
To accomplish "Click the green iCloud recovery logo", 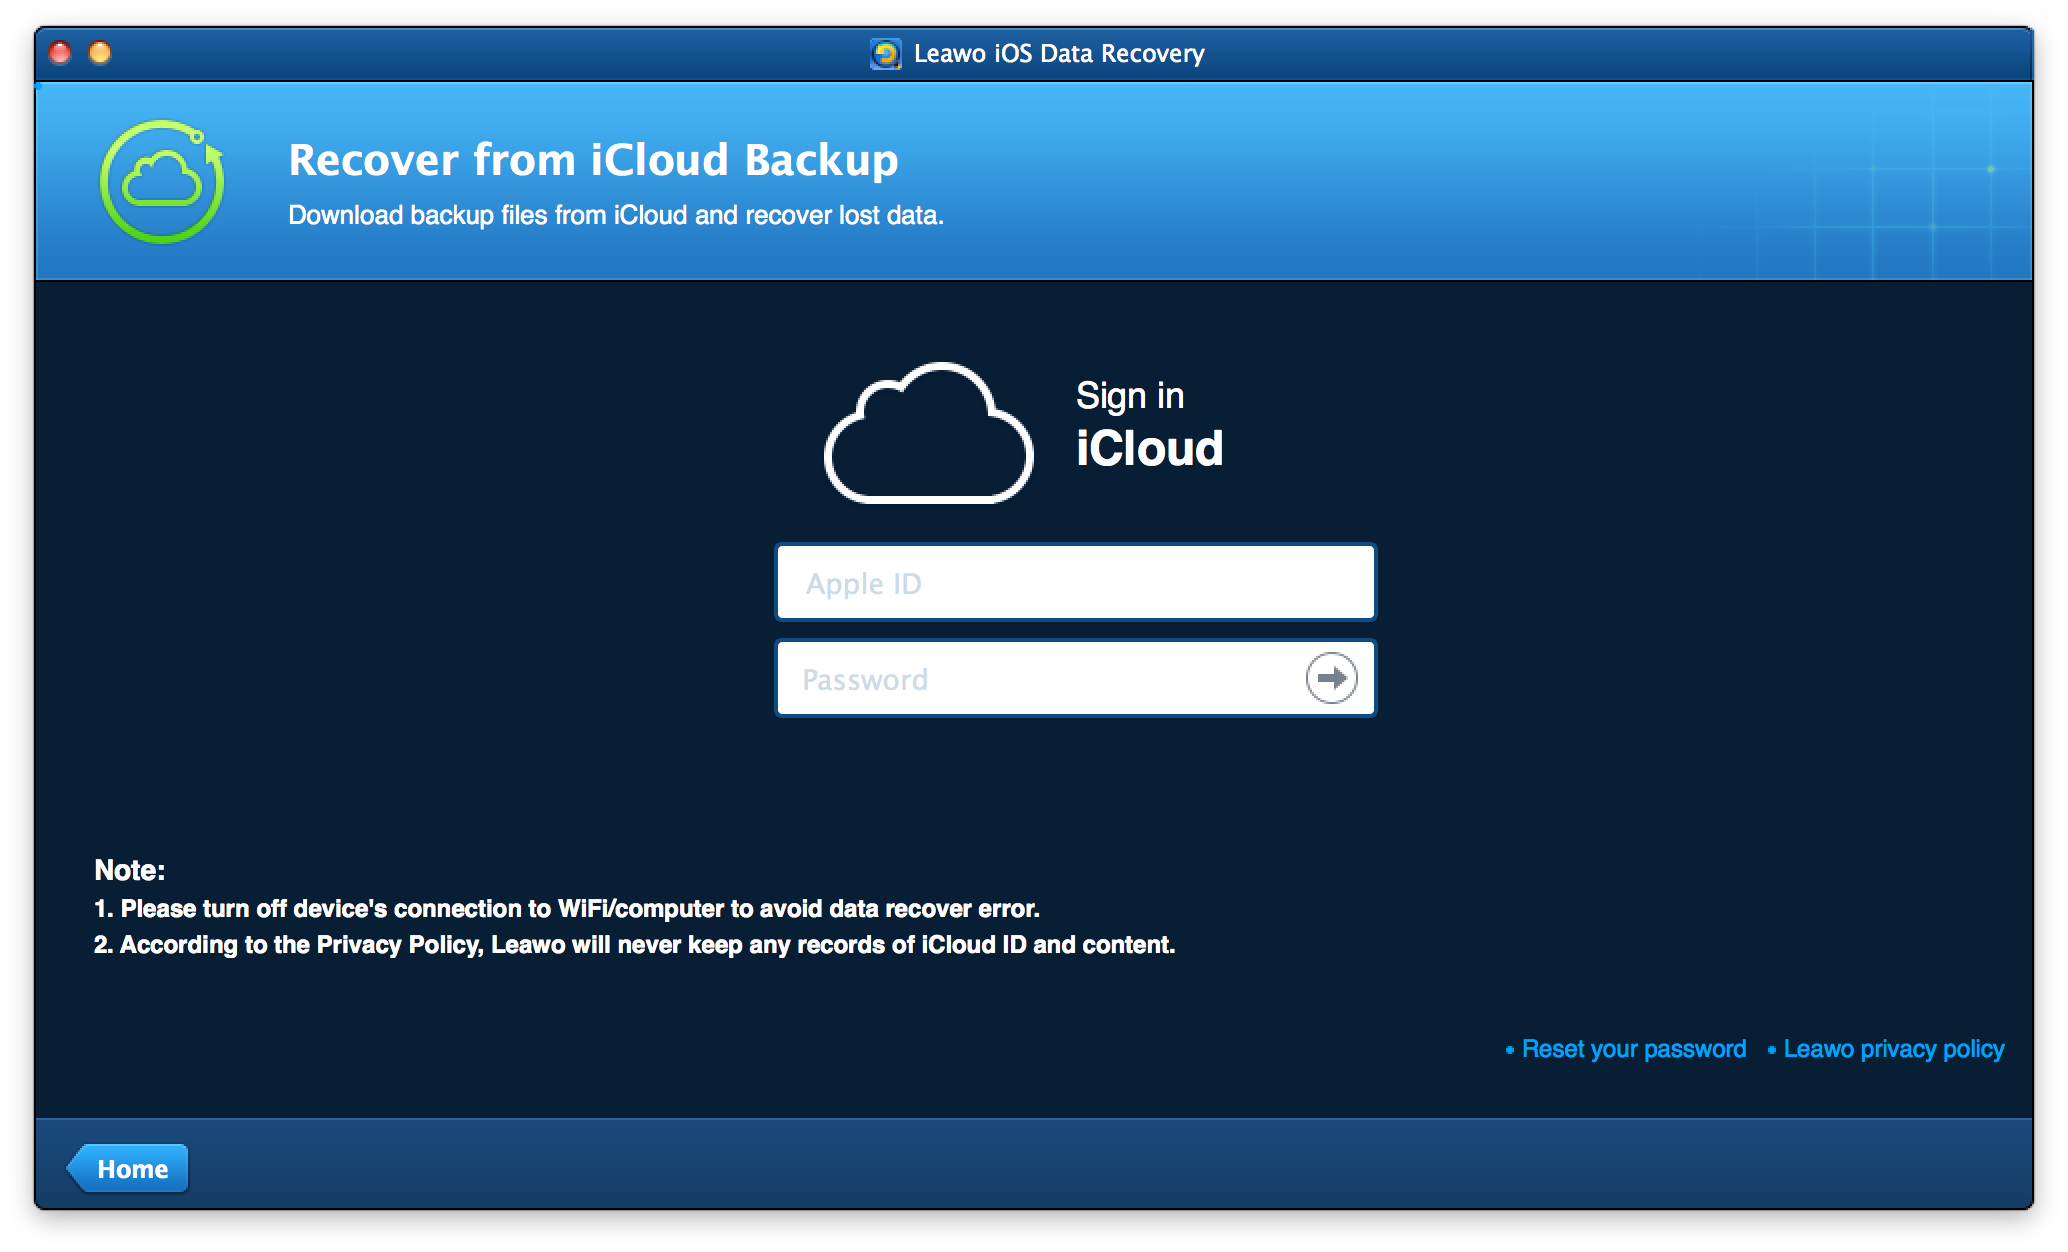I will click(162, 182).
